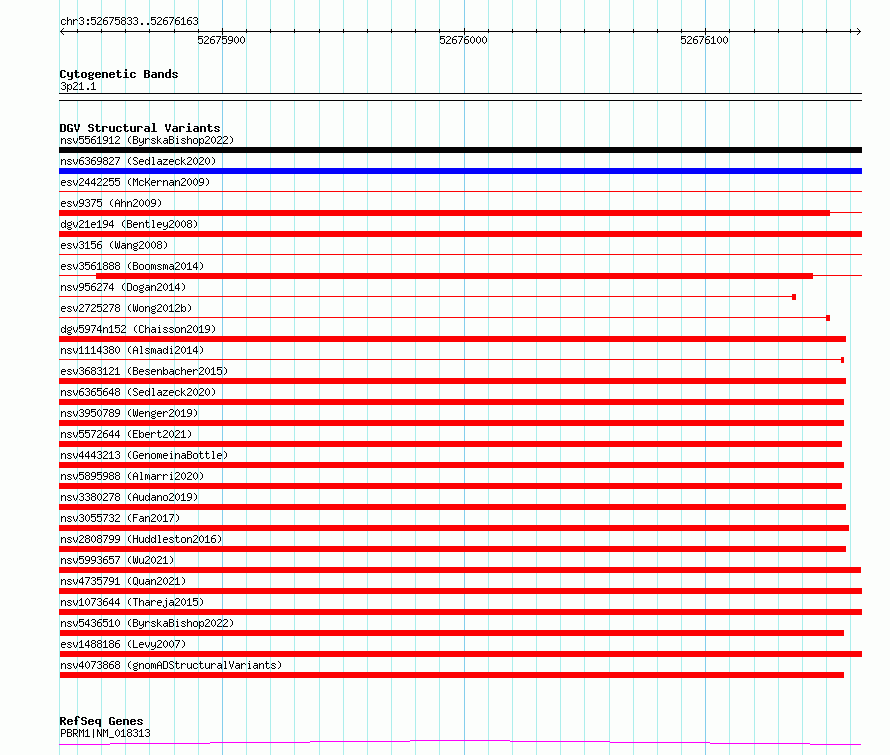Select esv3156 (Wang2008) label
The height and width of the screenshot is (755, 890).
pos(114,245)
